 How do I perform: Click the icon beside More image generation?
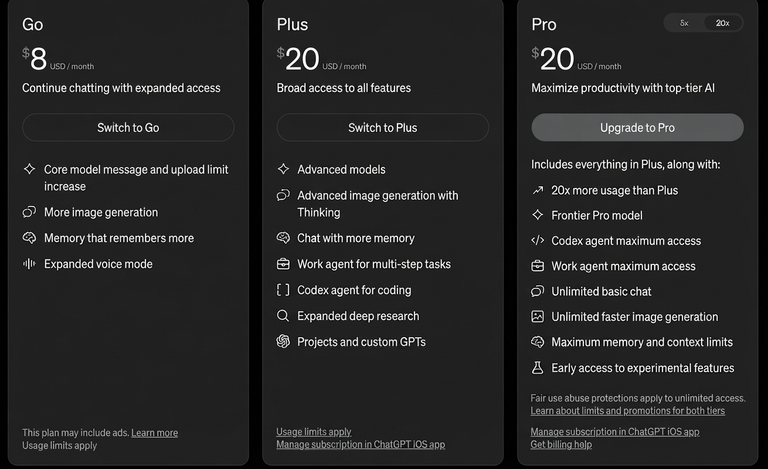click(x=29, y=212)
